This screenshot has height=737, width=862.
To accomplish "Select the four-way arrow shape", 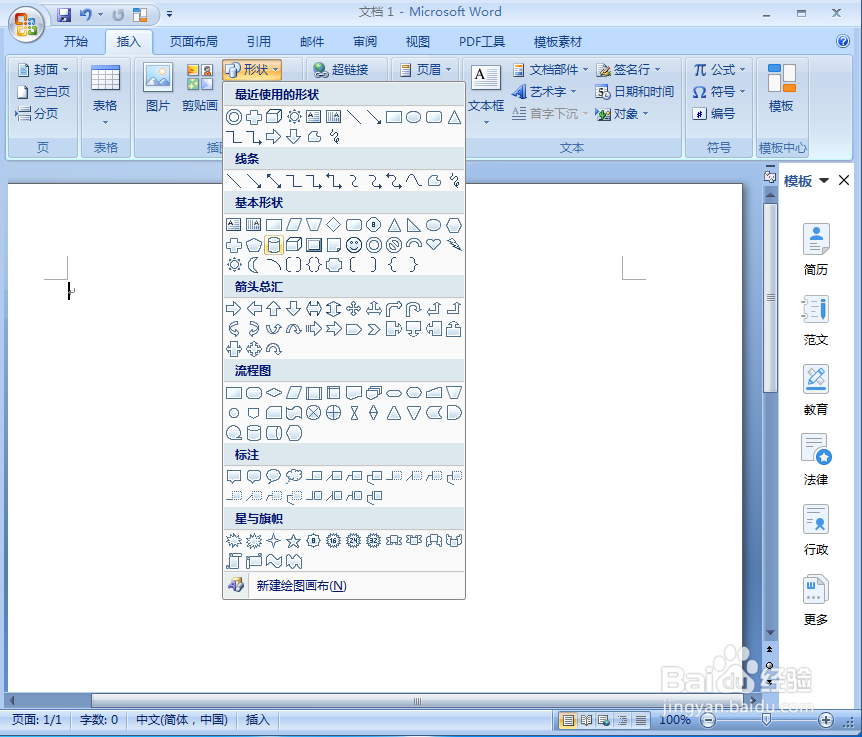I will (x=353, y=309).
